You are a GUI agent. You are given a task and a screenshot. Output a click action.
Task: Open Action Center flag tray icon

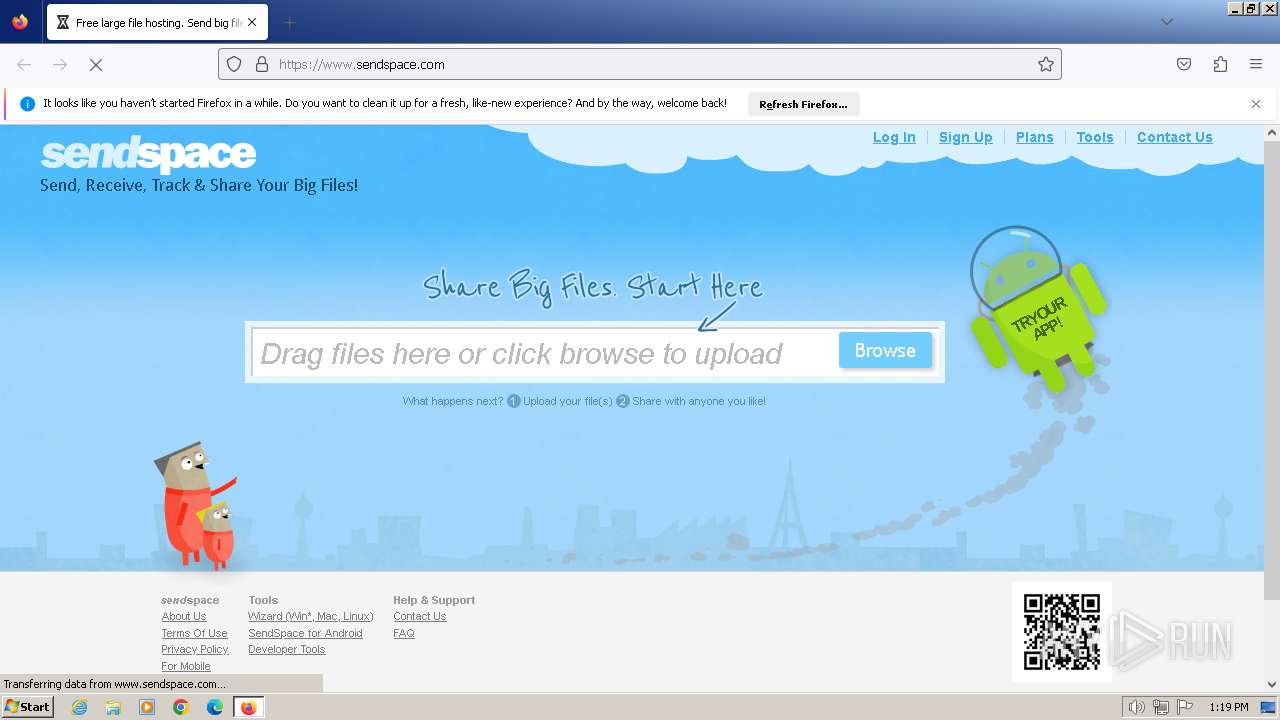pos(1185,707)
